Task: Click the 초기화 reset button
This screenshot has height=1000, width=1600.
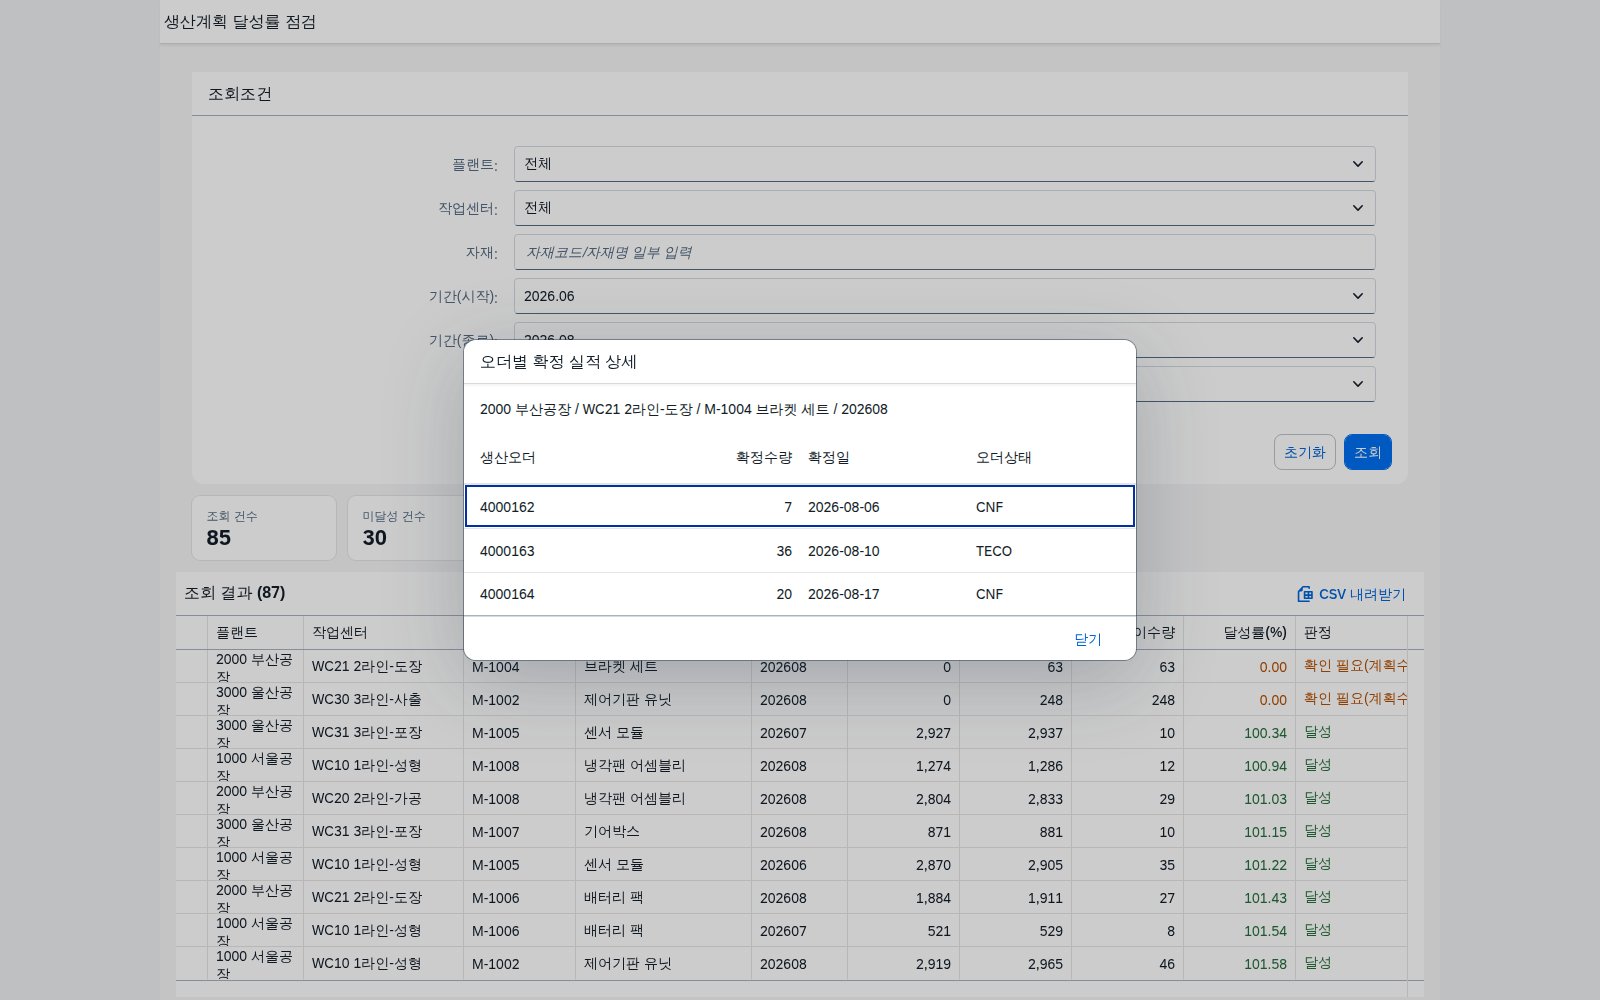Action: click(x=1304, y=452)
